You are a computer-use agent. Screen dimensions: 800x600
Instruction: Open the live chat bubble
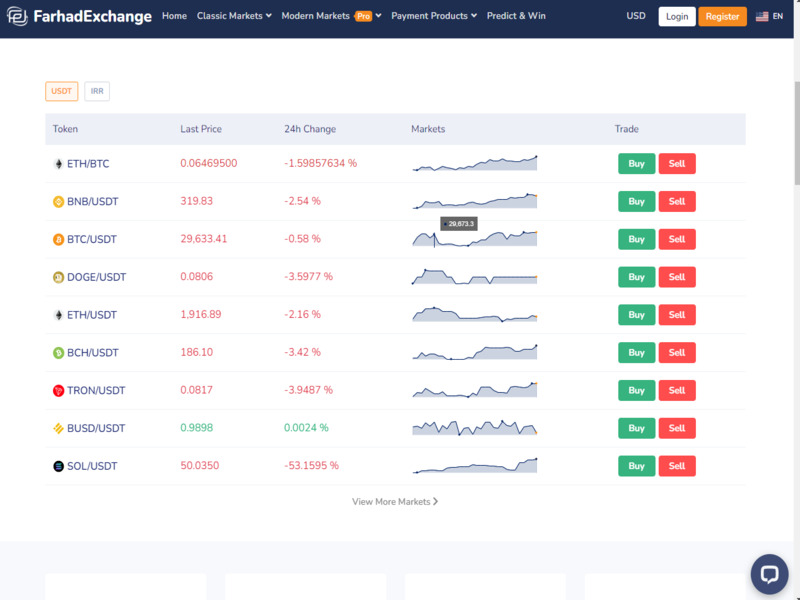pos(769,574)
